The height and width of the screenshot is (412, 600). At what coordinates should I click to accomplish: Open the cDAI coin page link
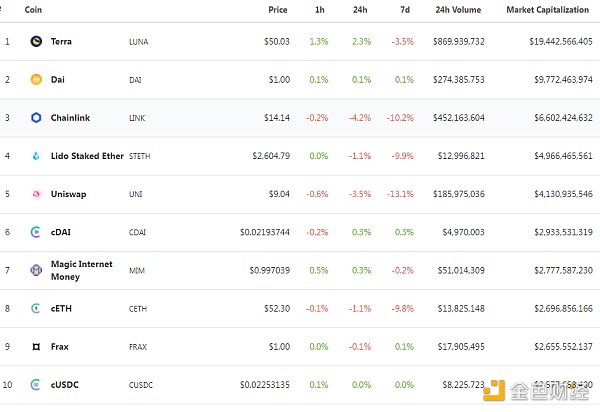click(x=61, y=232)
